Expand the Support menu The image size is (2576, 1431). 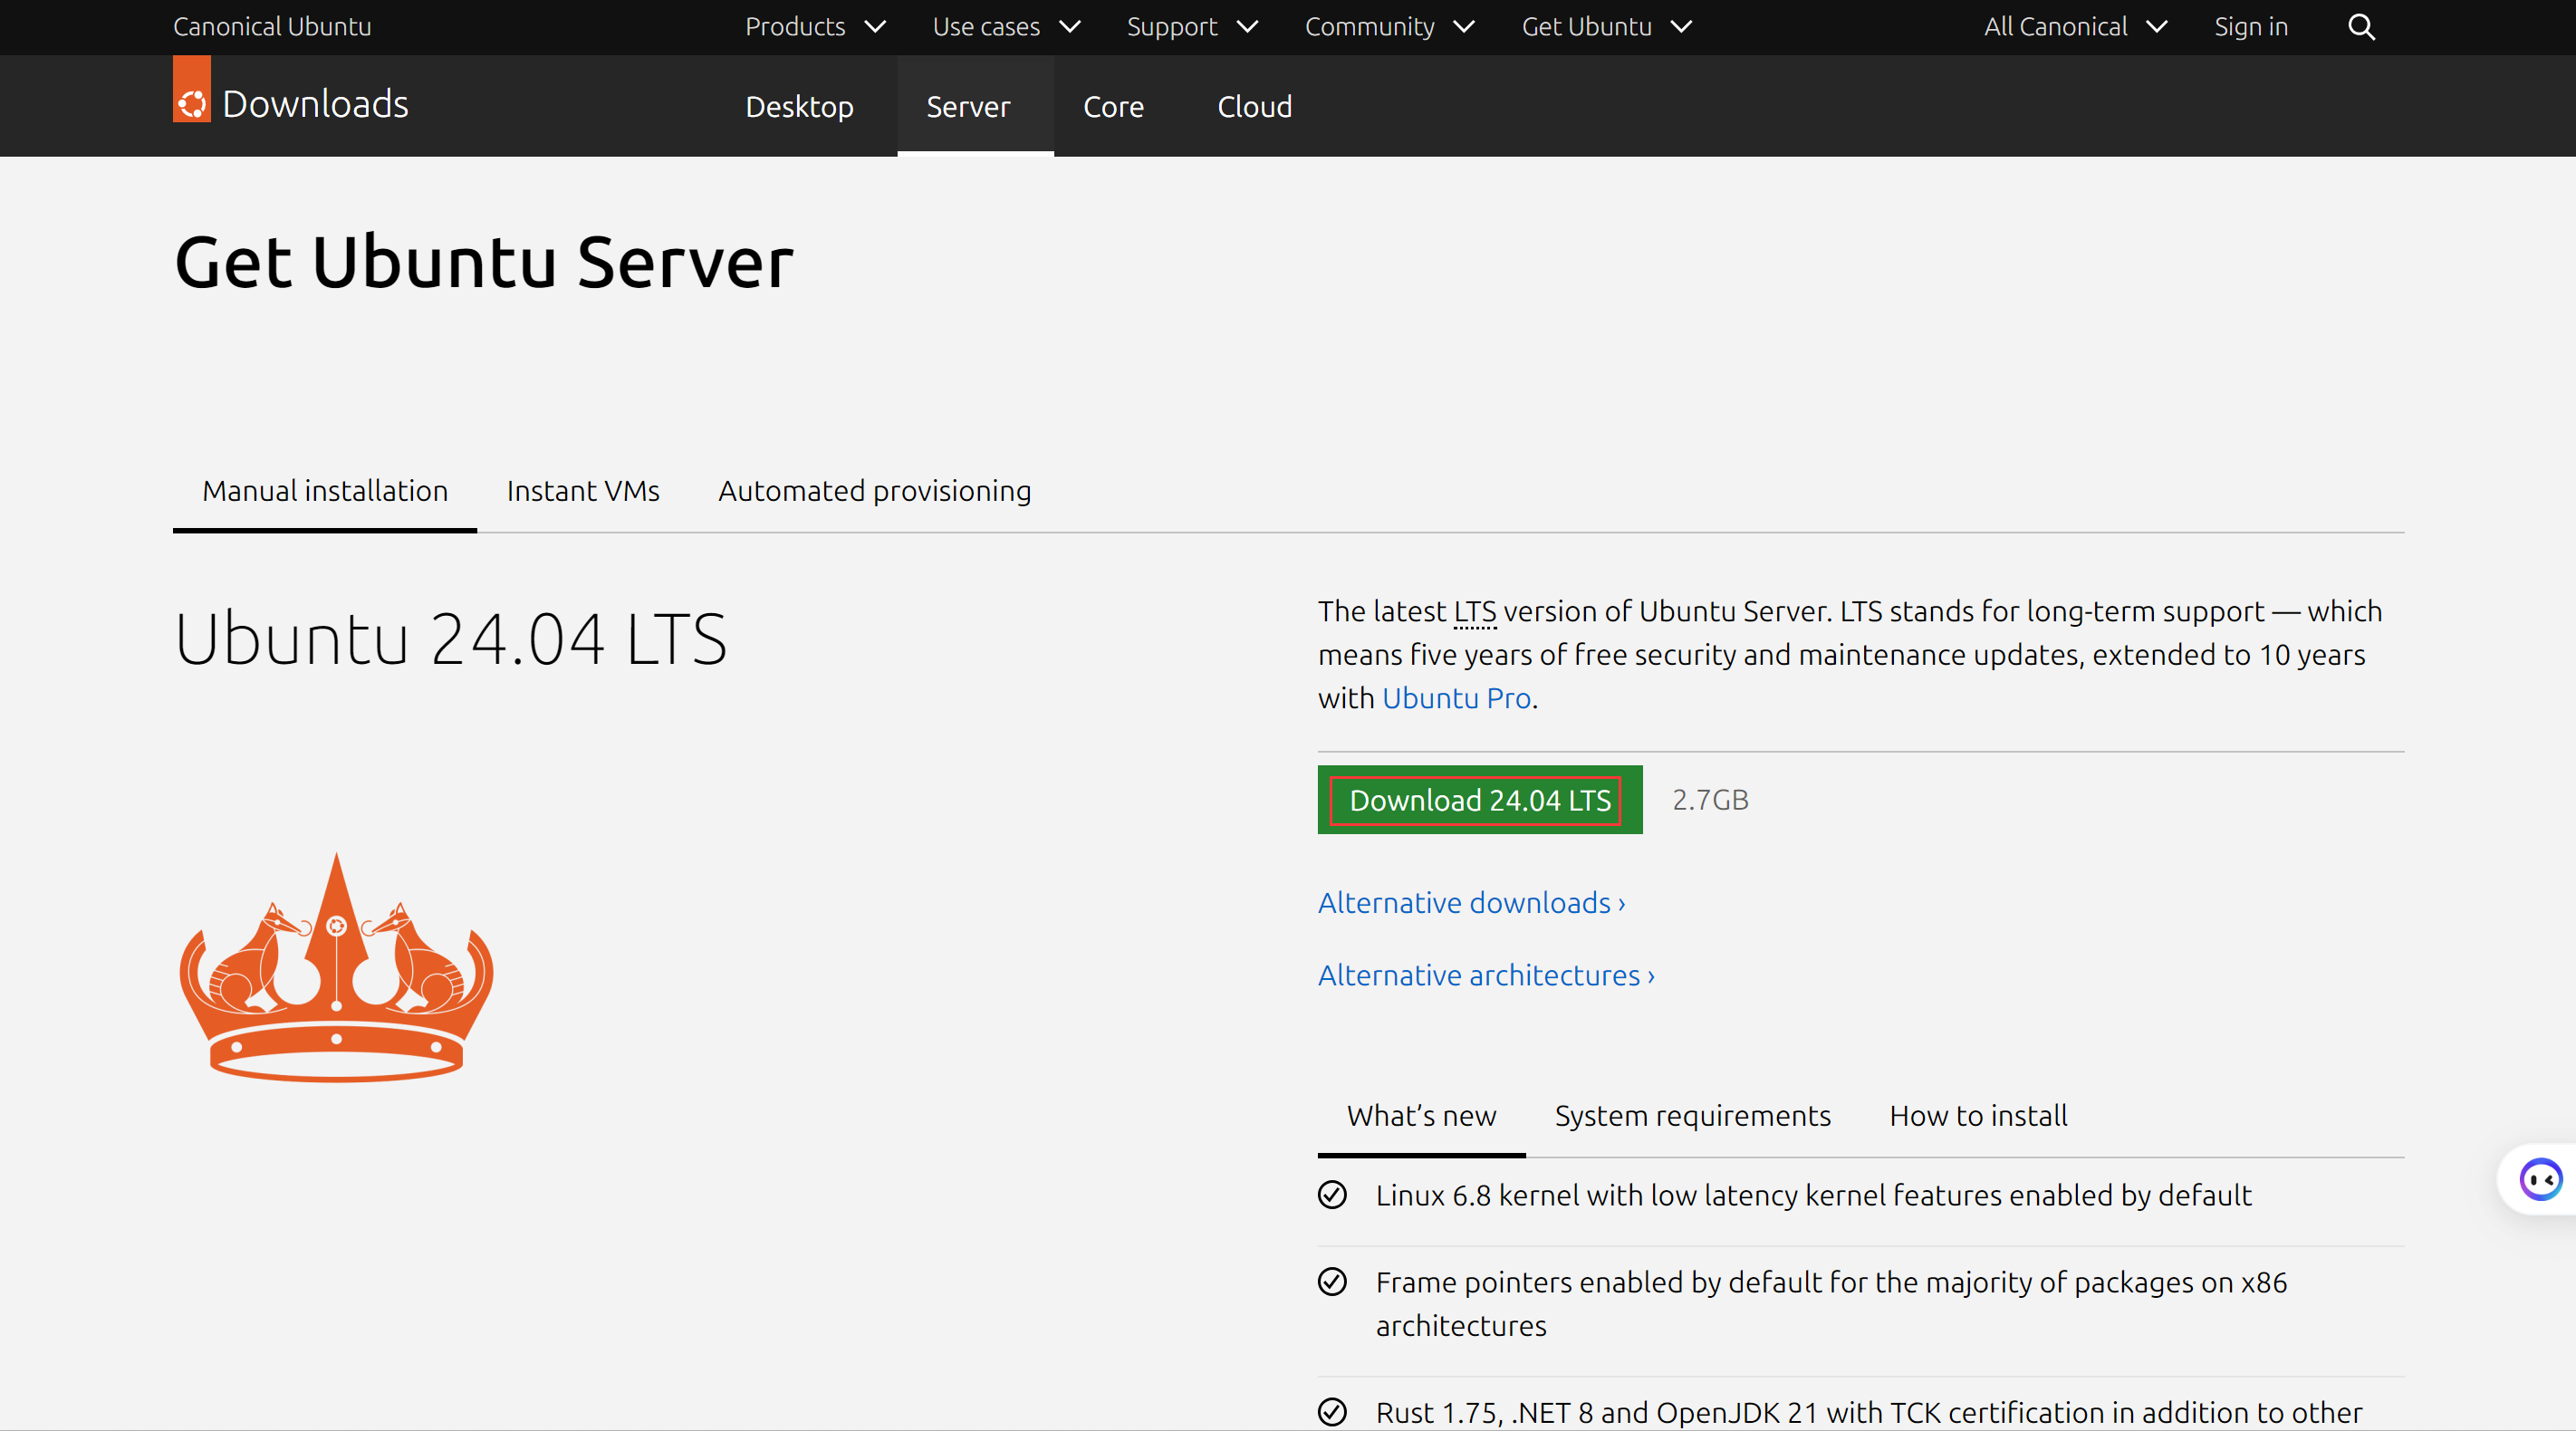pyautogui.click(x=1192, y=27)
